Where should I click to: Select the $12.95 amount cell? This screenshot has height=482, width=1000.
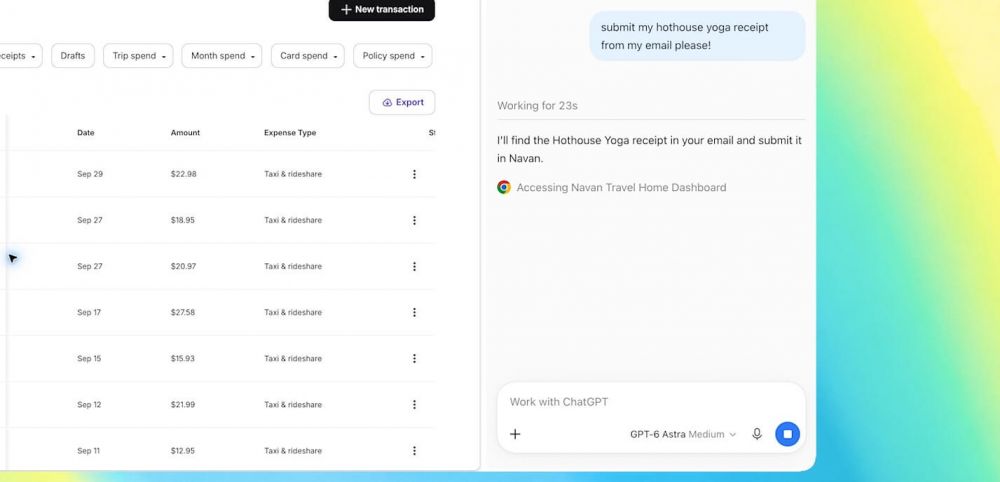pyautogui.click(x=182, y=451)
